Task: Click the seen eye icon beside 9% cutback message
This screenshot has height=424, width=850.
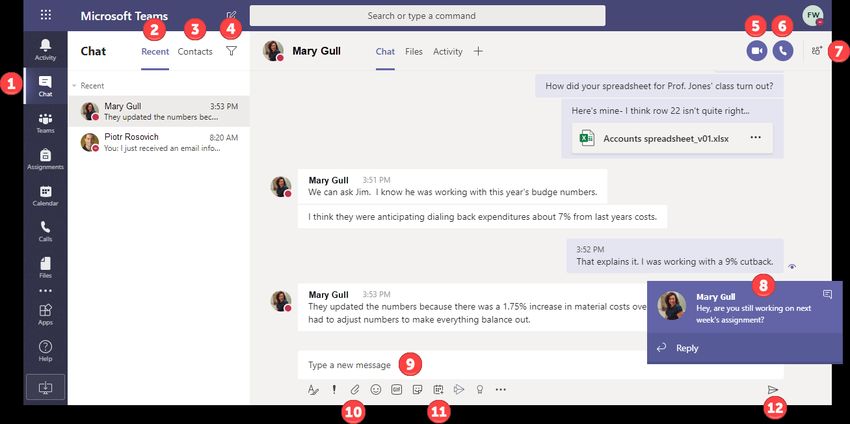Action: (793, 266)
